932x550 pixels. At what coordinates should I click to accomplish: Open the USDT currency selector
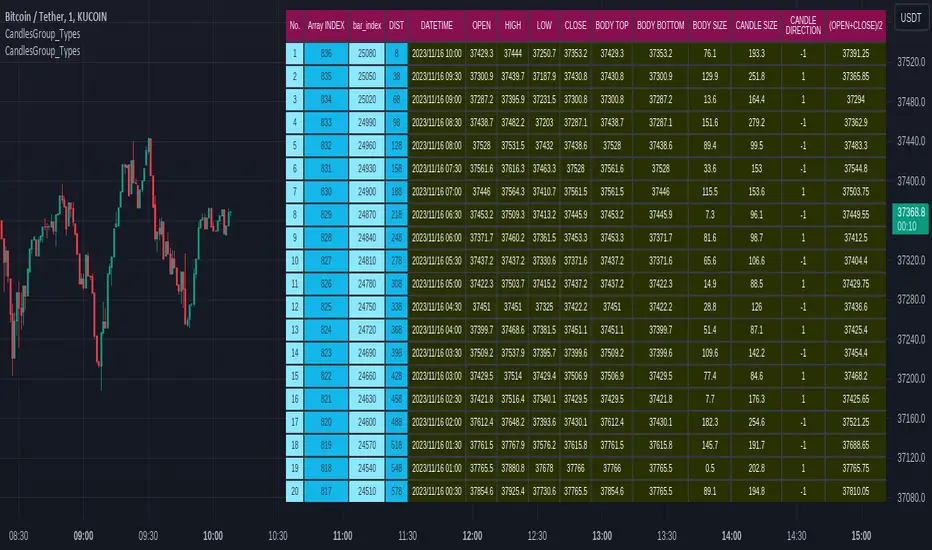point(908,18)
